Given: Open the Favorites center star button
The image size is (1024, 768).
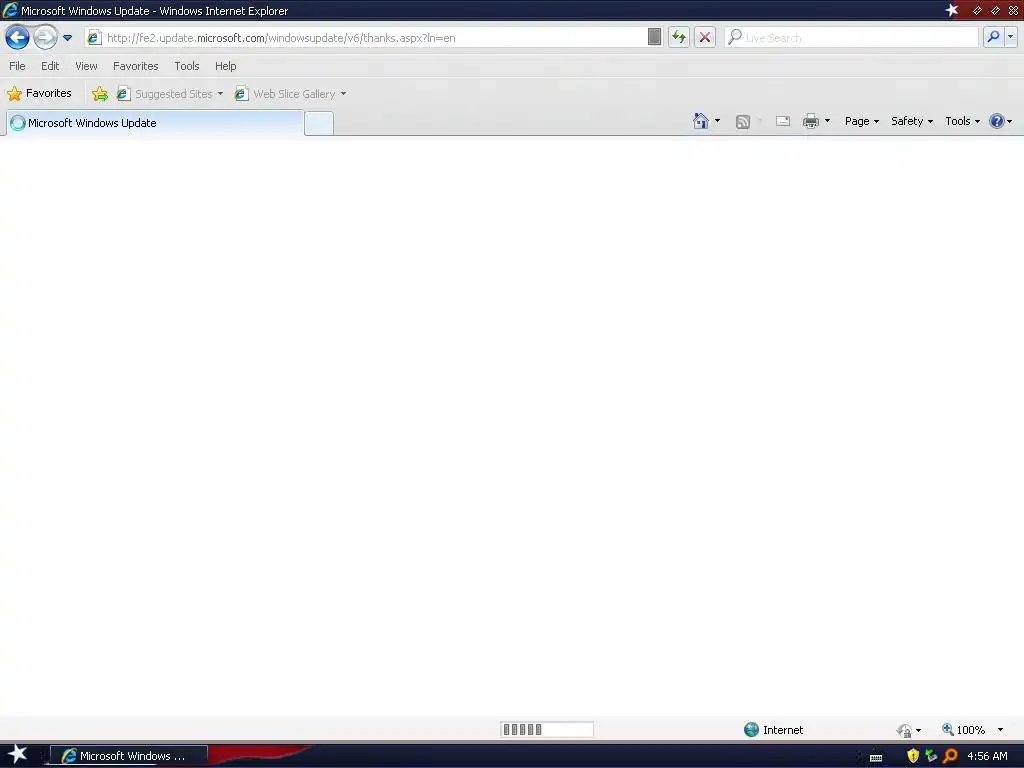Looking at the screenshot, I should pyautogui.click(x=39, y=93).
